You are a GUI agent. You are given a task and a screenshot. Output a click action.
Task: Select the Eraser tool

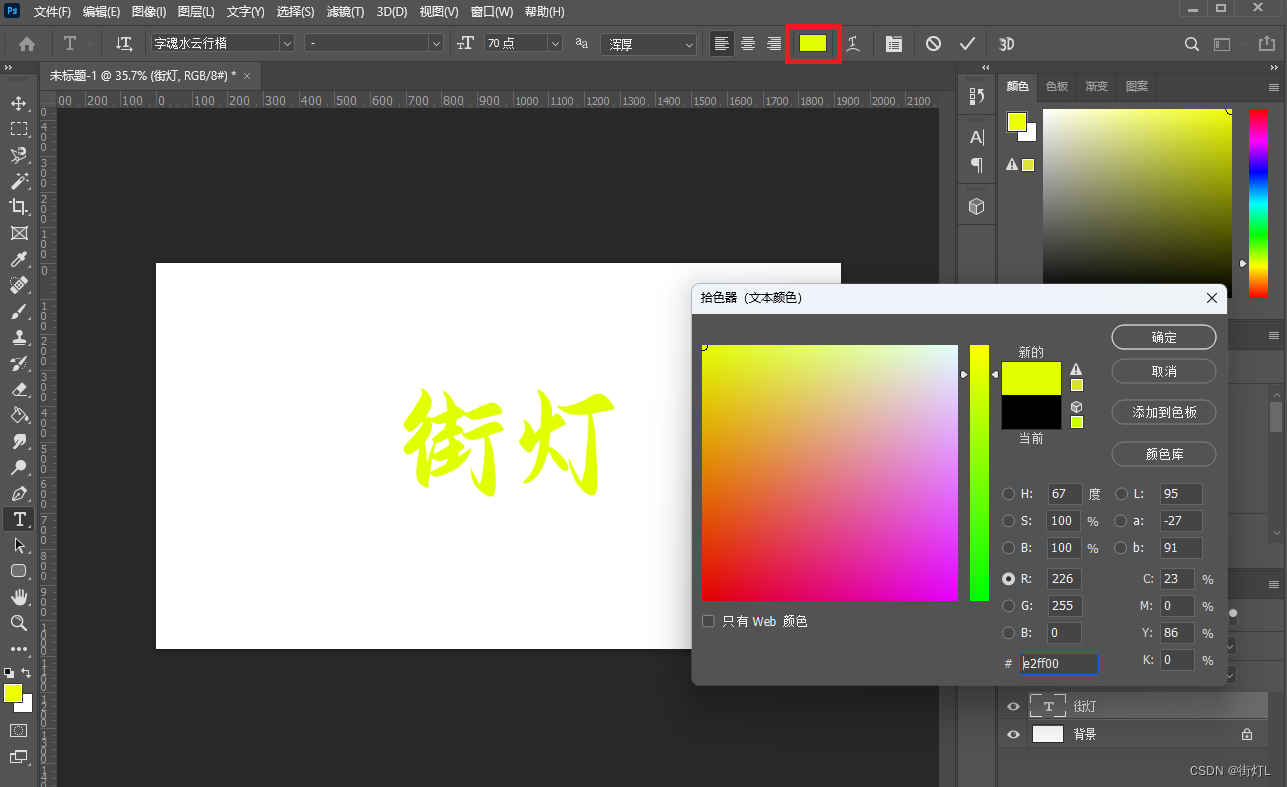tap(19, 389)
